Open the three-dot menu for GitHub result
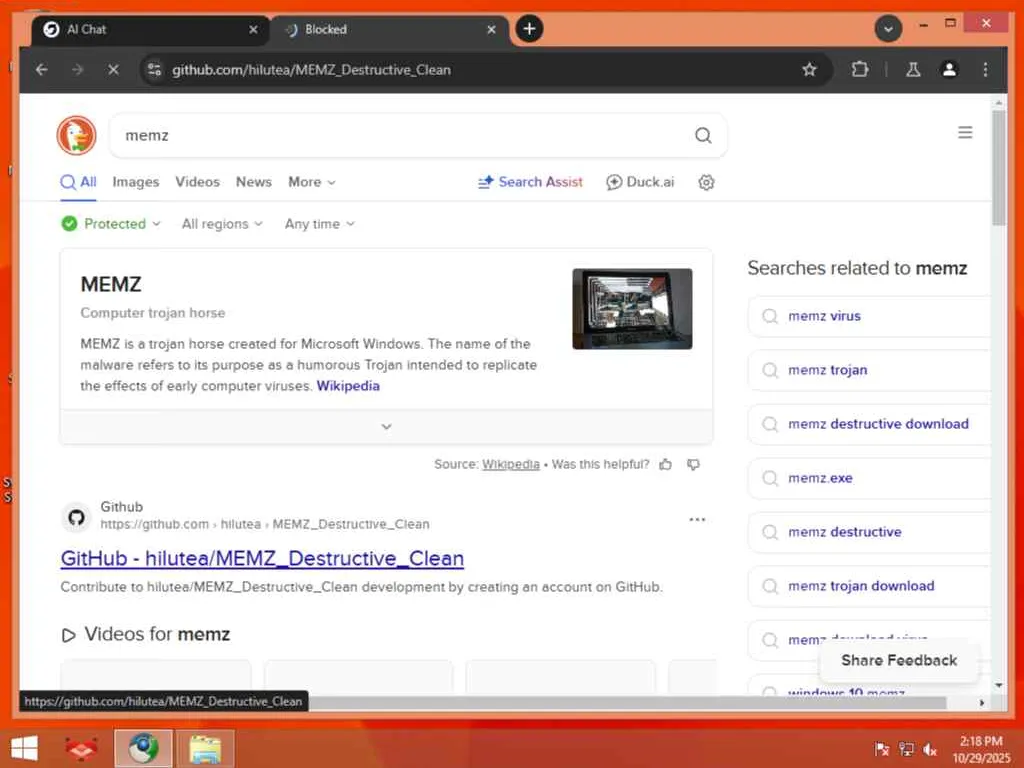This screenshot has height=768, width=1024. coord(697,520)
